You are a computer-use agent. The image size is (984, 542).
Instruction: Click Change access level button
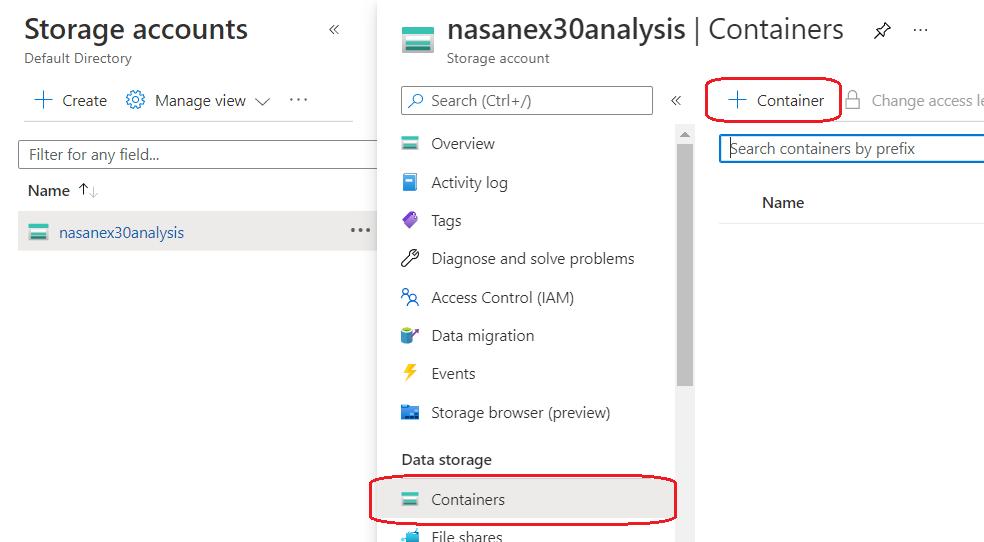tap(914, 100)
